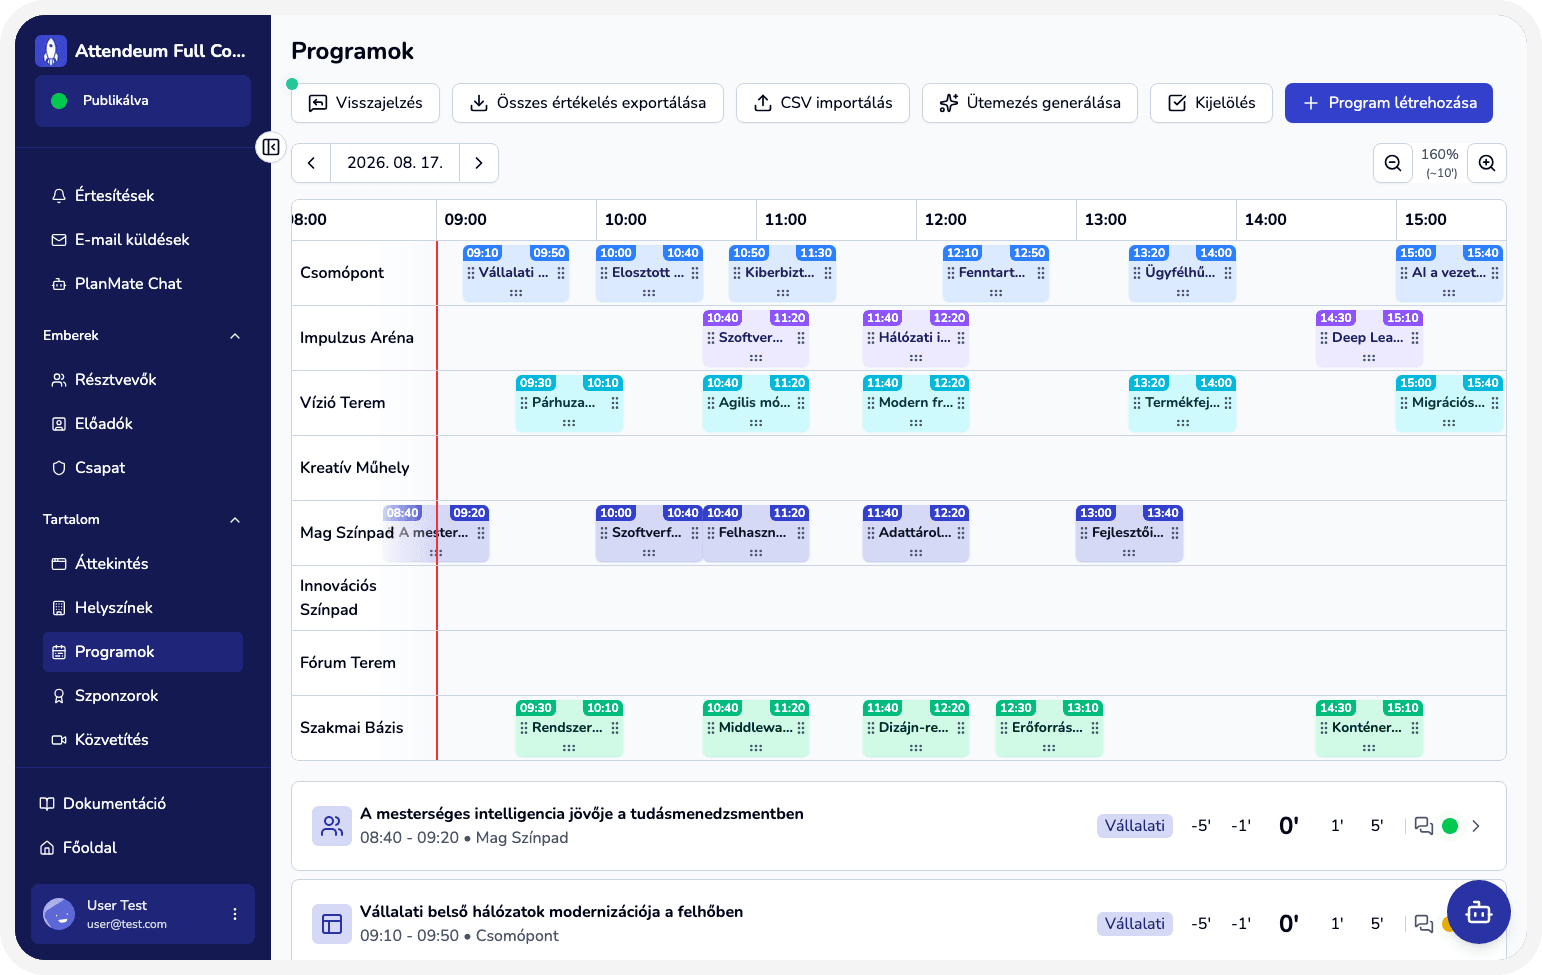Generate schedule with Ütemezés generálása
Screen dimensions: 1542x975
tap(1030, 103)
